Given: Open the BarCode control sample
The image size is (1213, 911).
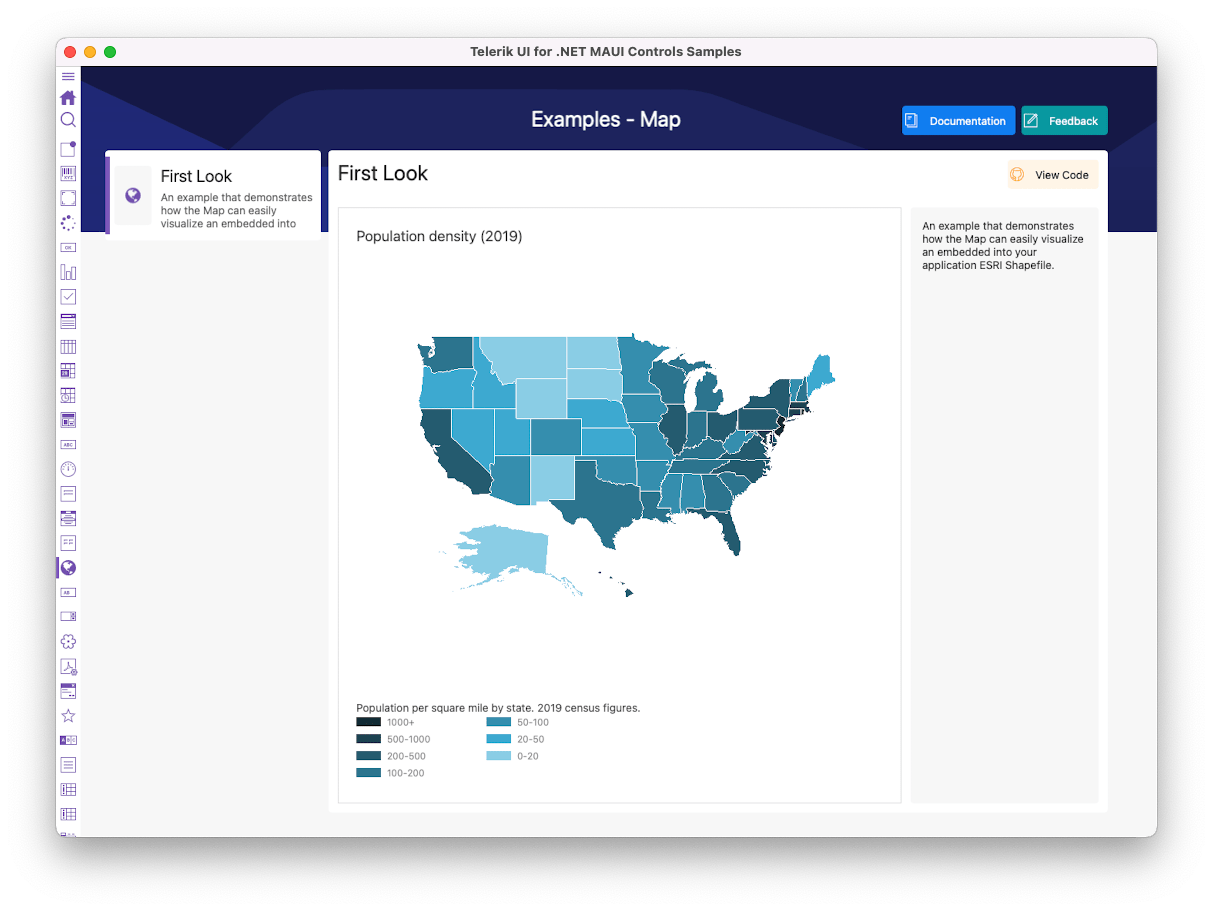Looking at the screenshot, I should point(68,172).
